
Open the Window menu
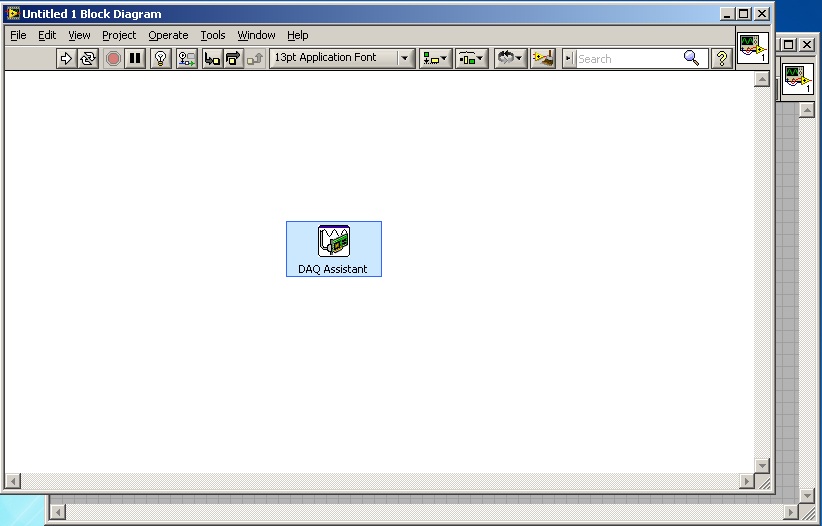point(256,35)
